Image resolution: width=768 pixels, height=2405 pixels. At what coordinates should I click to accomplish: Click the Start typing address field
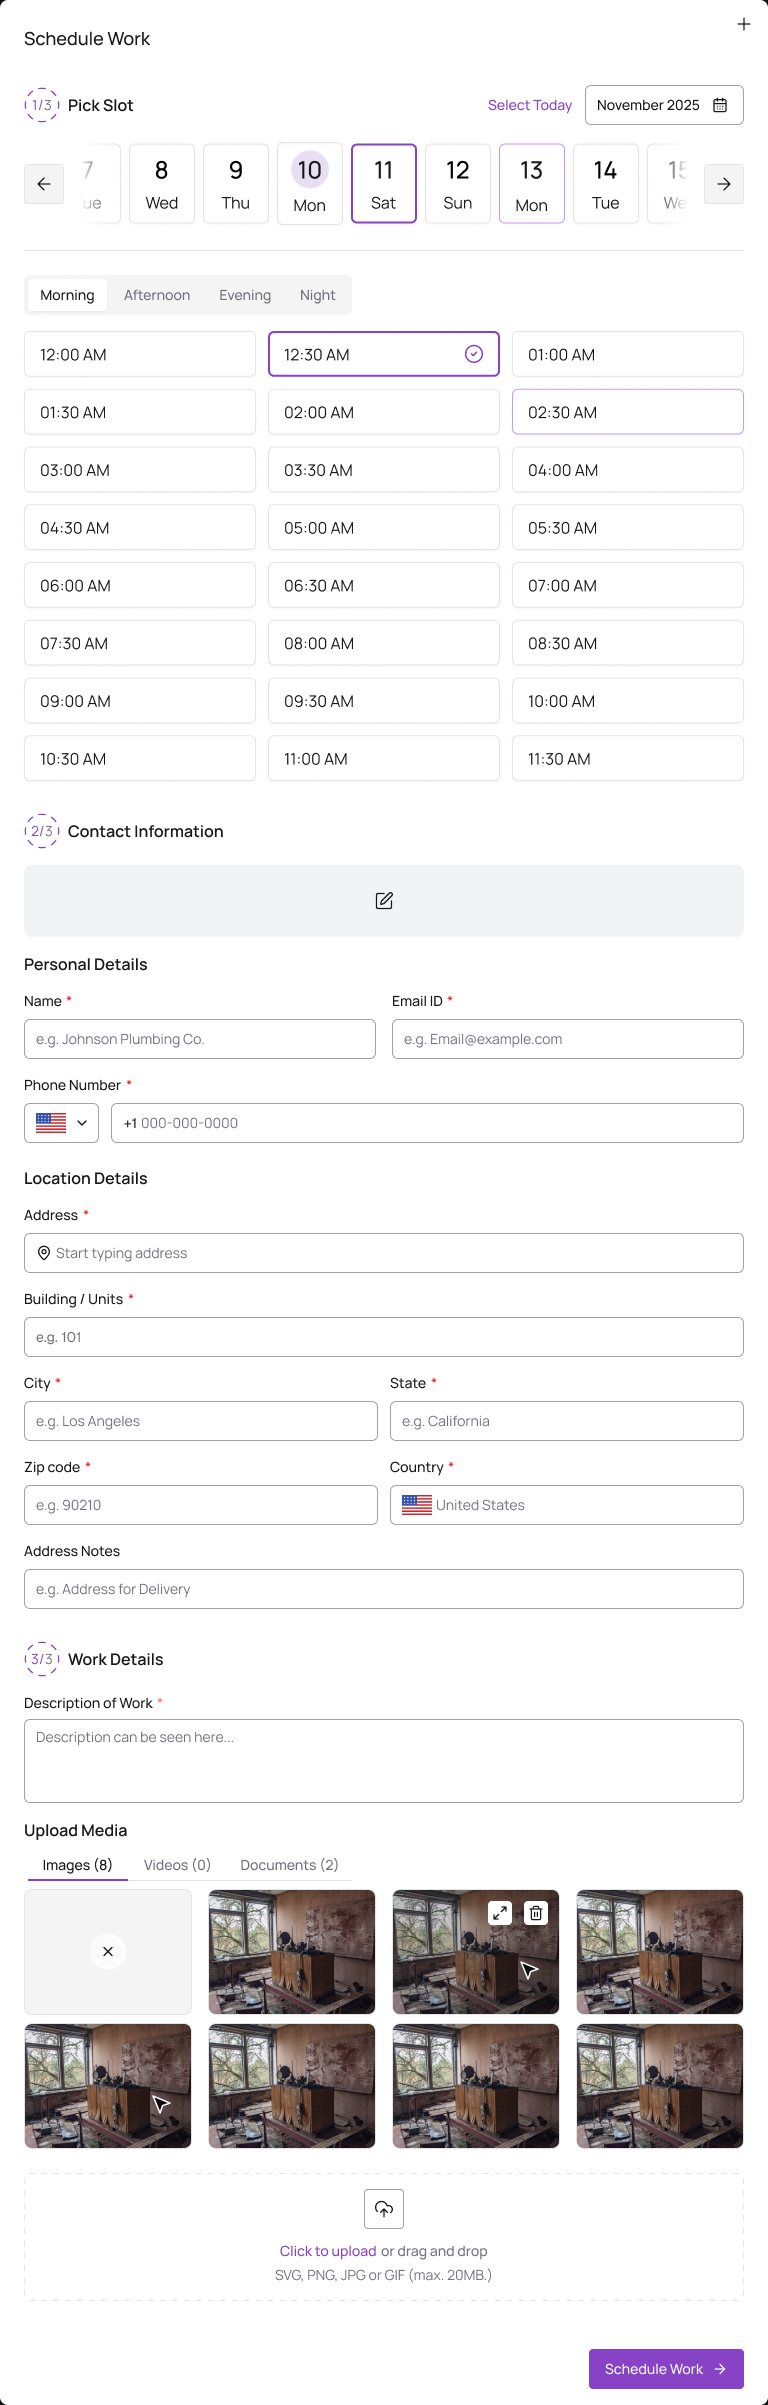pyautogui.click(x=384, y=1253)
